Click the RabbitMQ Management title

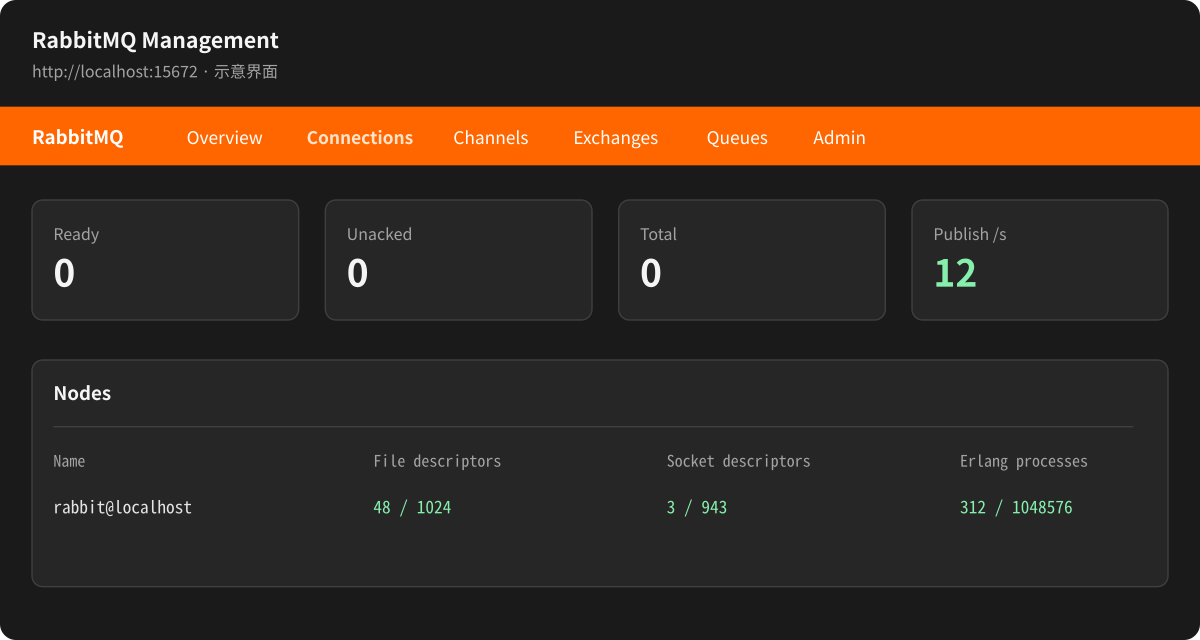pyautogui.click(x=155, y=40)
